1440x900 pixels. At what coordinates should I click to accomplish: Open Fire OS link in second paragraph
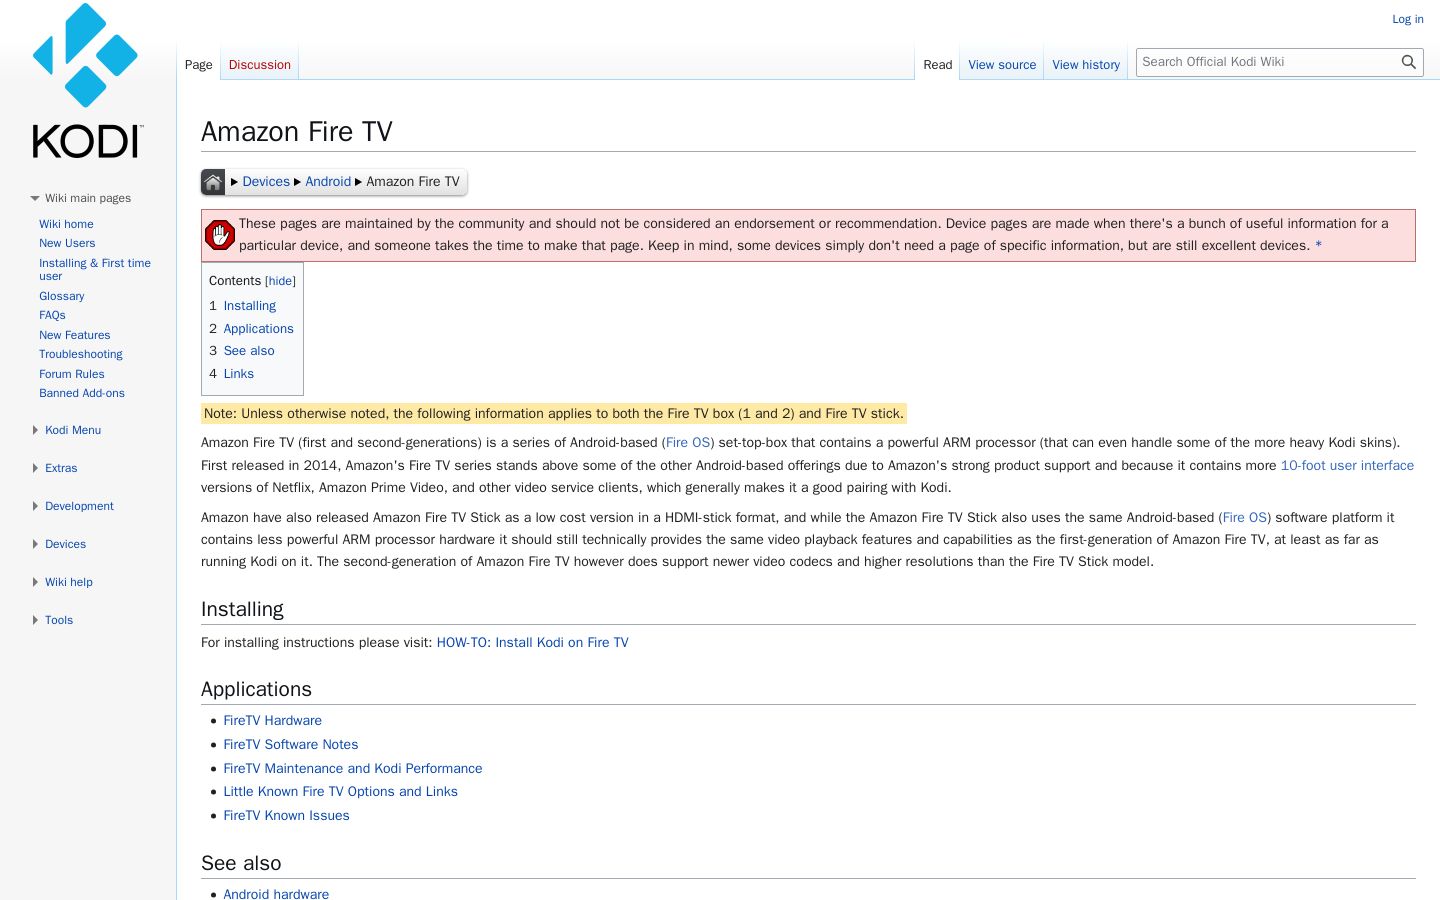(1245, 518)
